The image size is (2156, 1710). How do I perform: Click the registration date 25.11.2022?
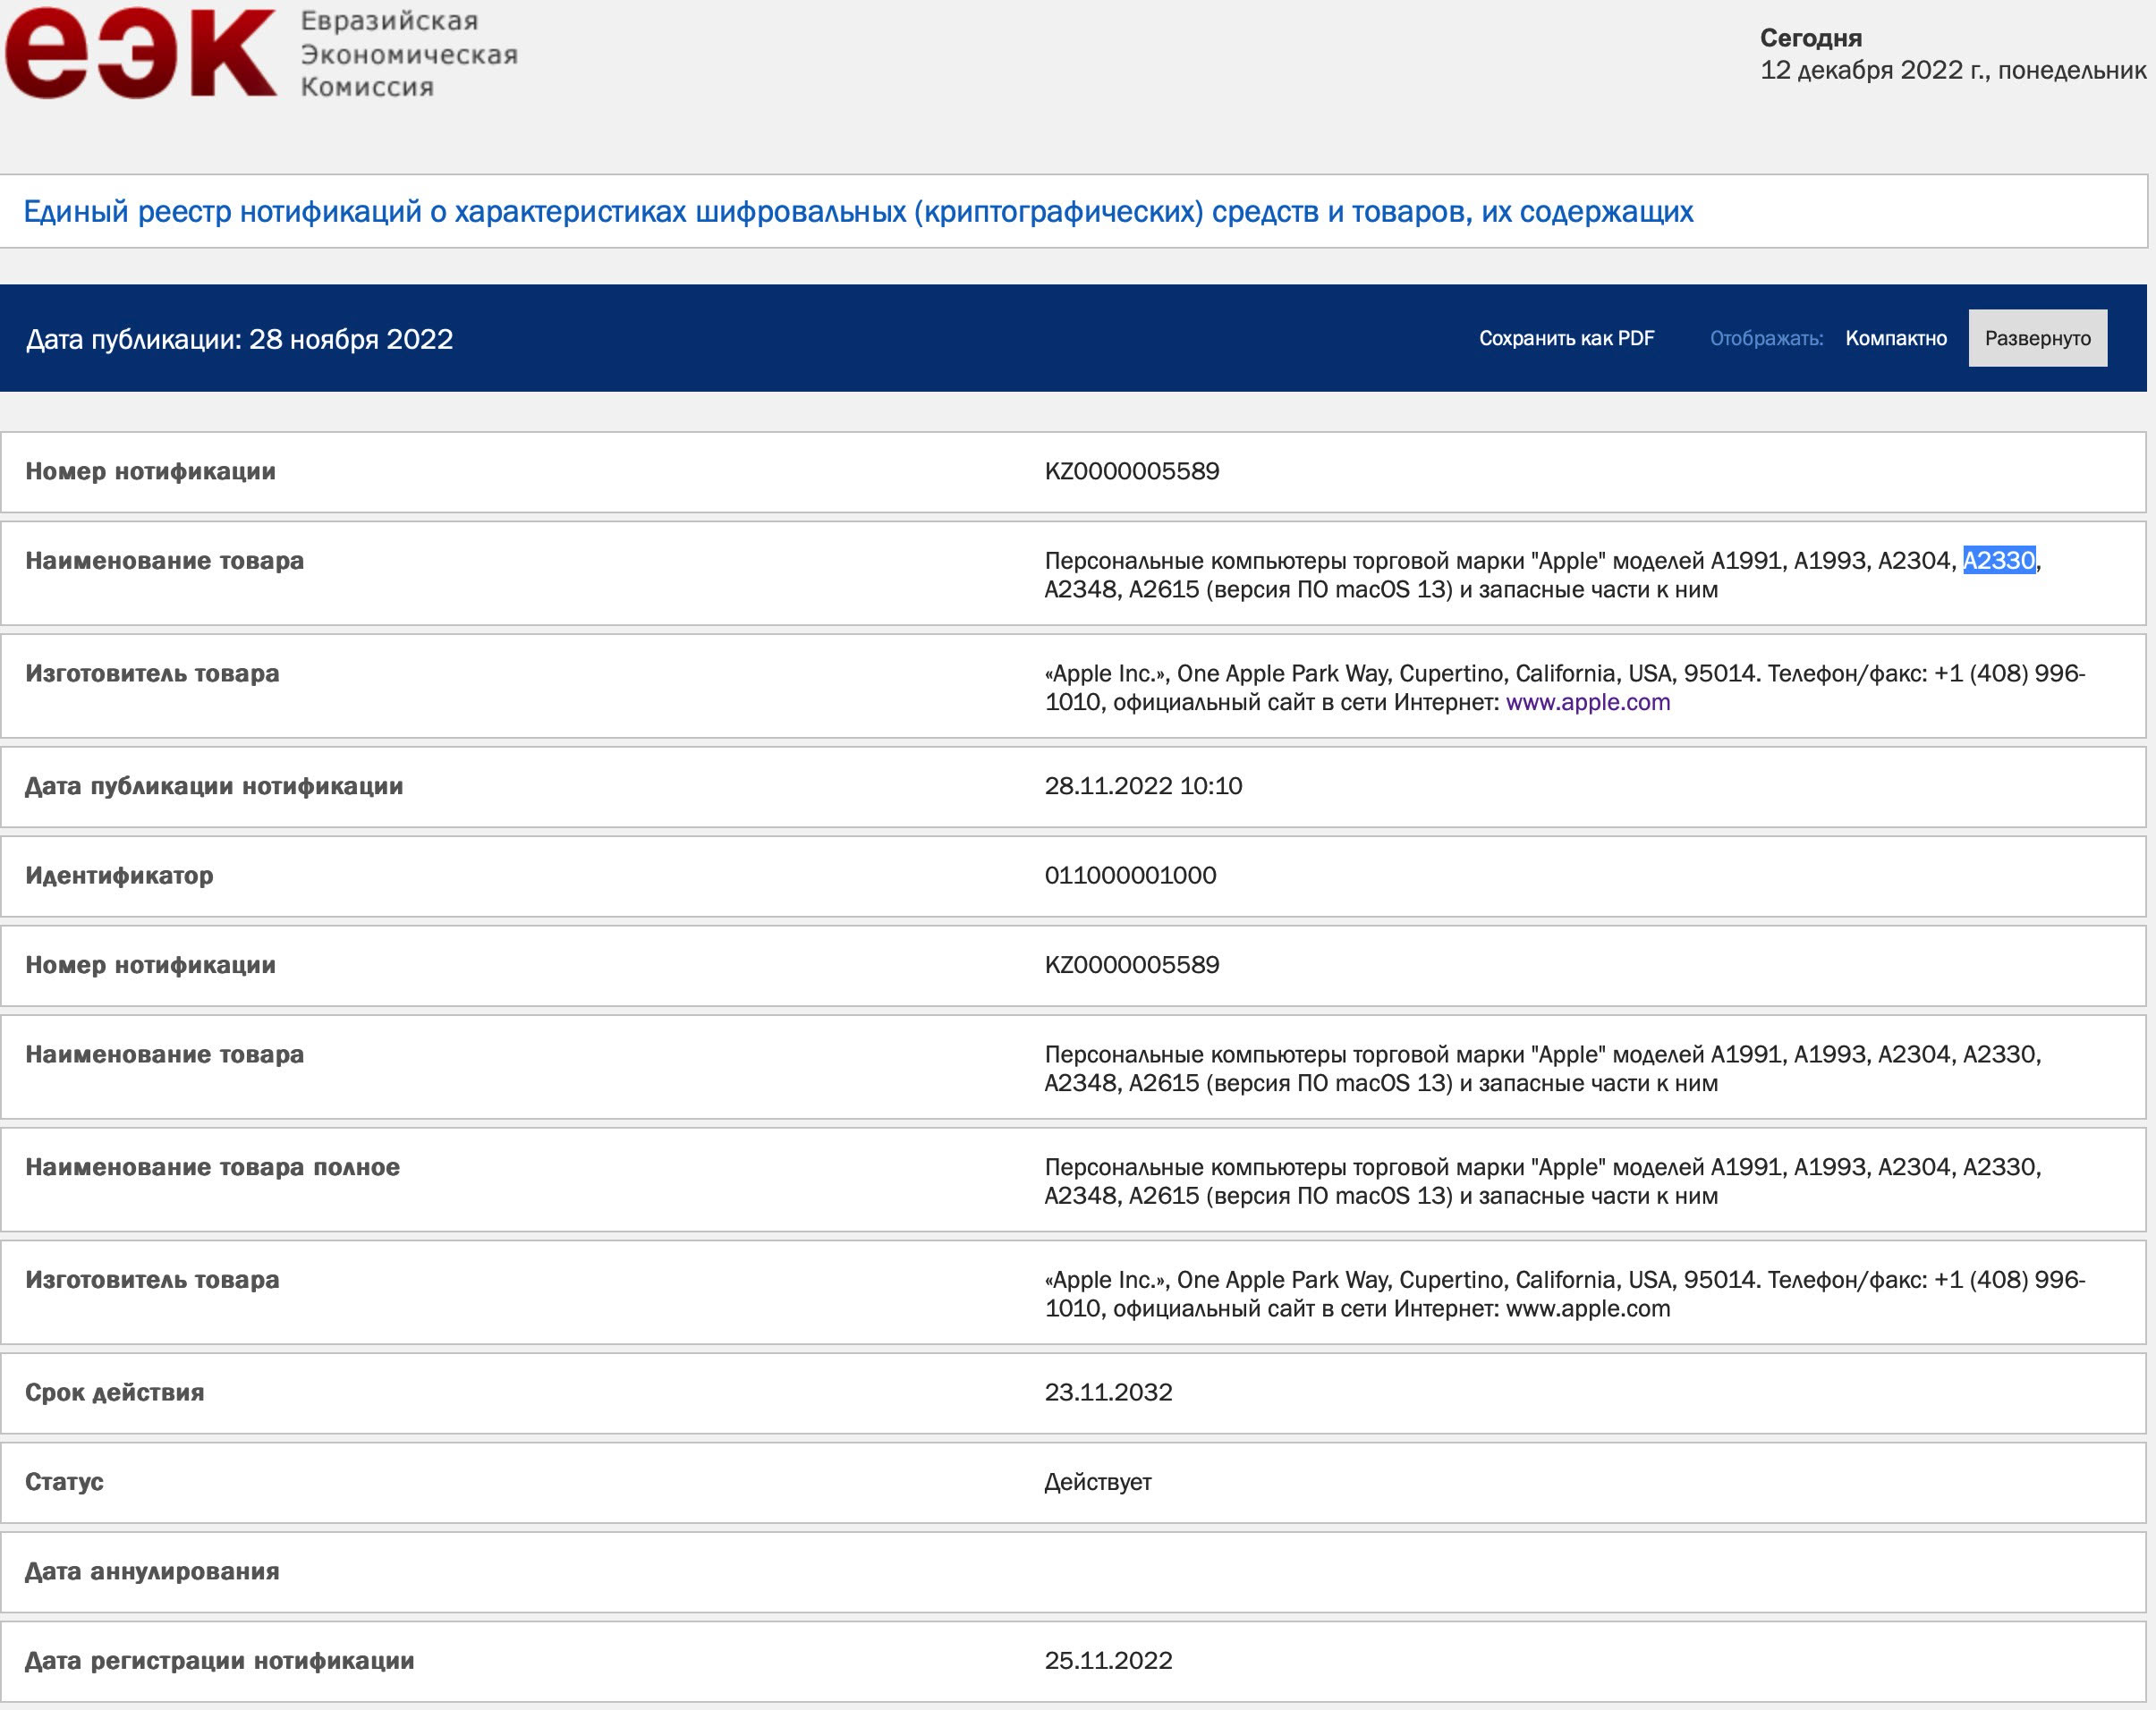[1108, 1660]
